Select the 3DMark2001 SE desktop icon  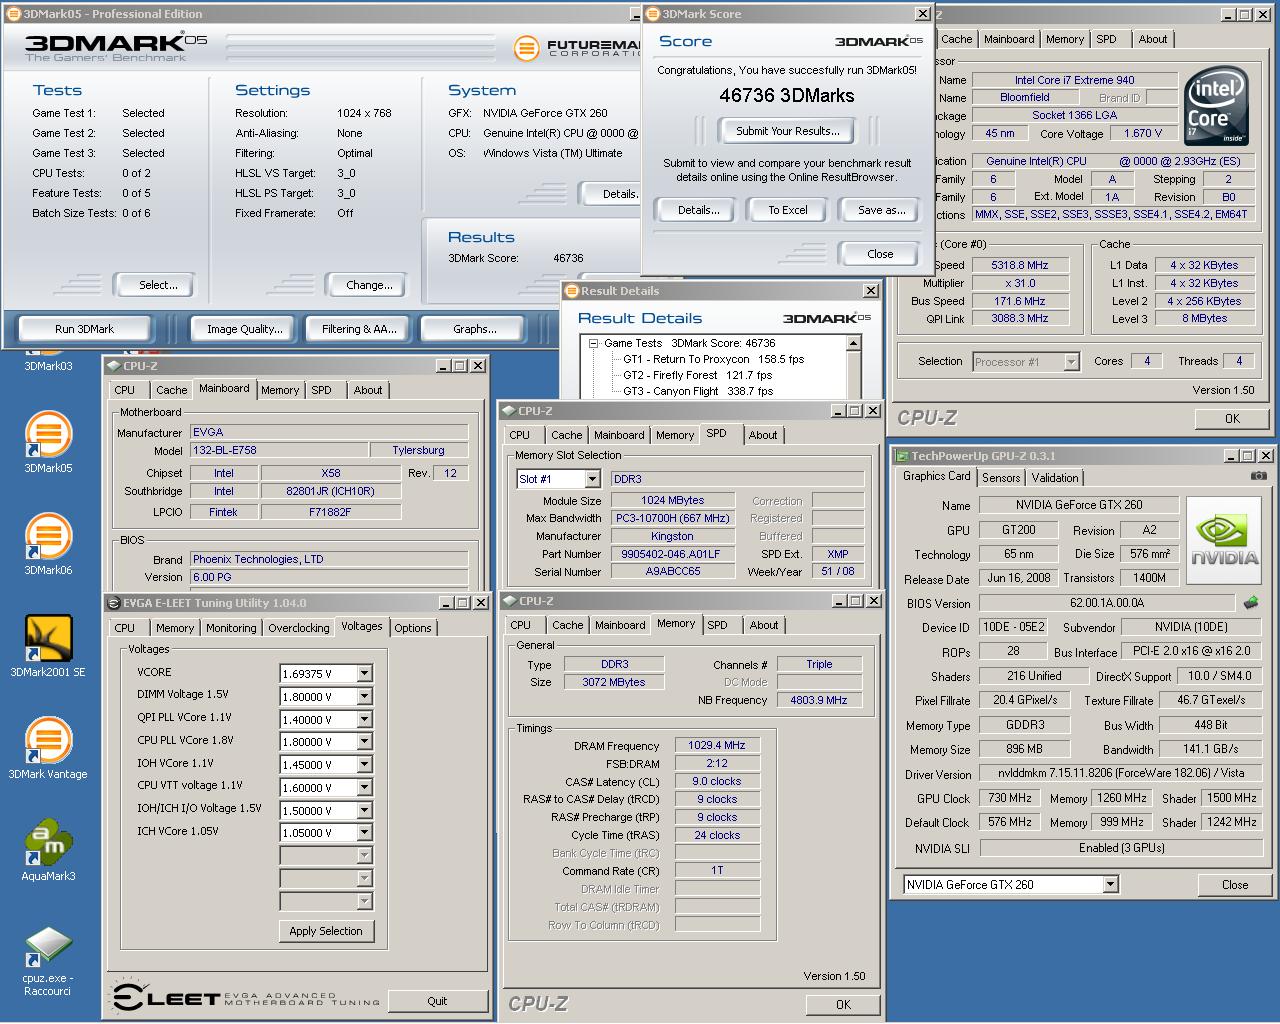tap(48, 640)
